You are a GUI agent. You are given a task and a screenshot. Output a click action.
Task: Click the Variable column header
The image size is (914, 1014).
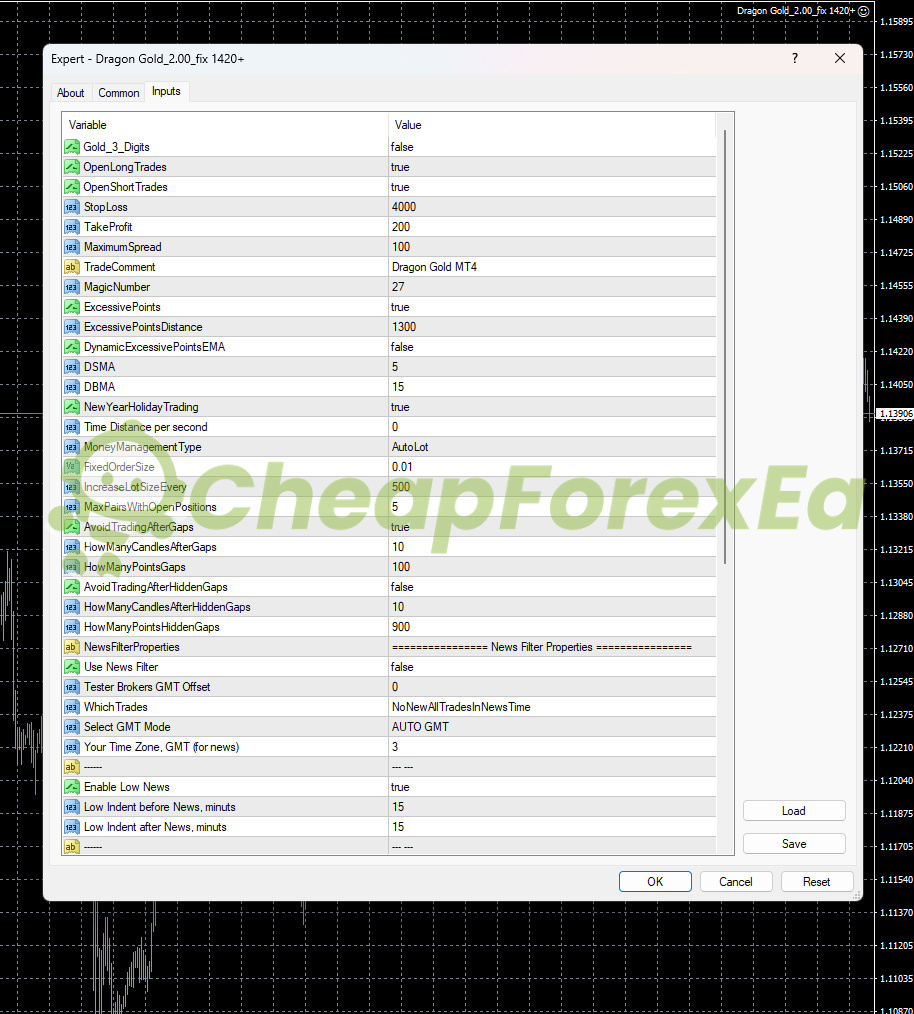click(x=225, y=125)
